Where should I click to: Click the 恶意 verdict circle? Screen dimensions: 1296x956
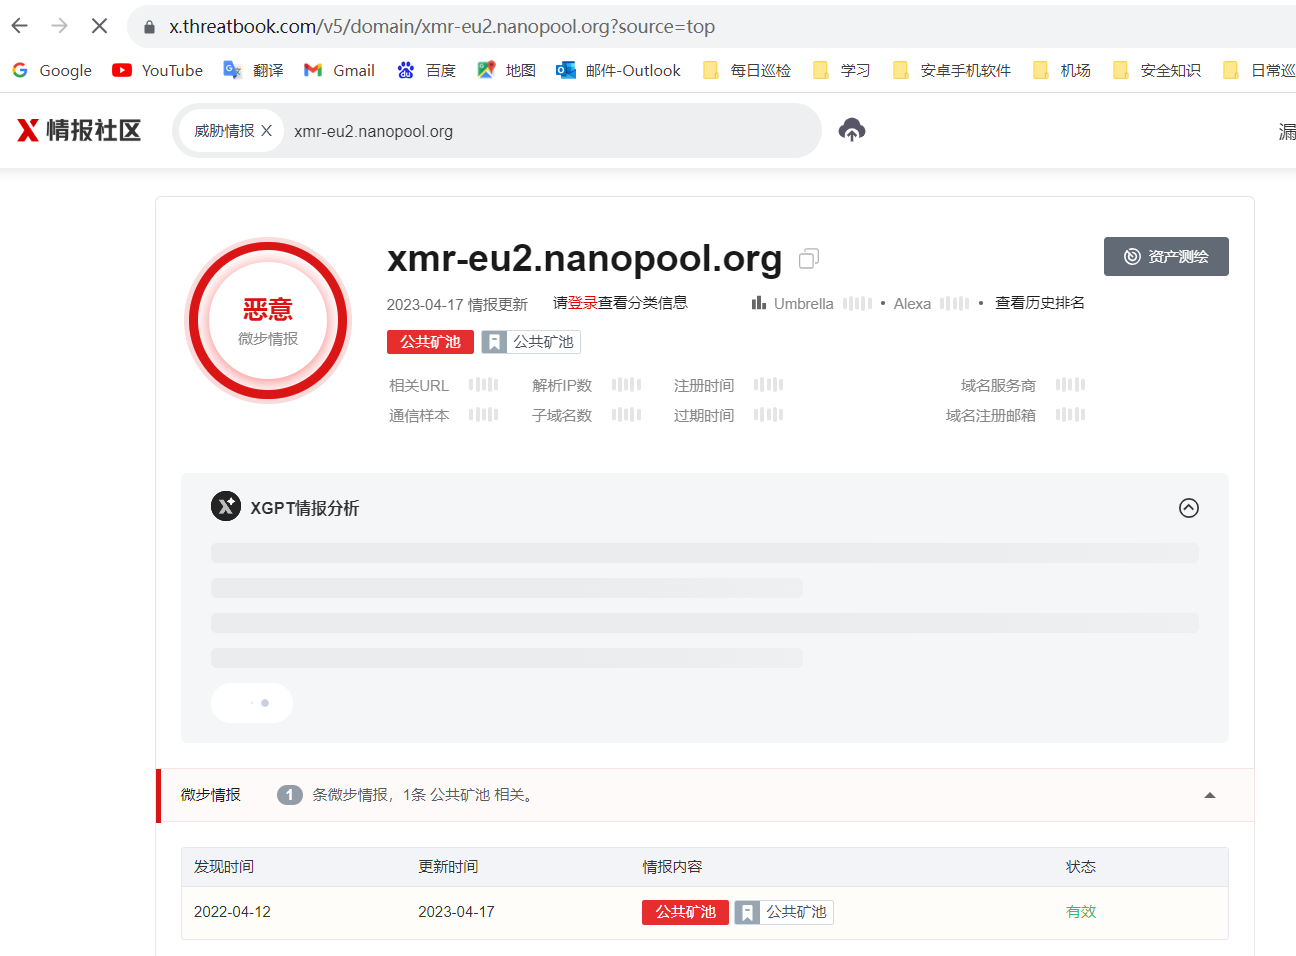pos(268,320)
